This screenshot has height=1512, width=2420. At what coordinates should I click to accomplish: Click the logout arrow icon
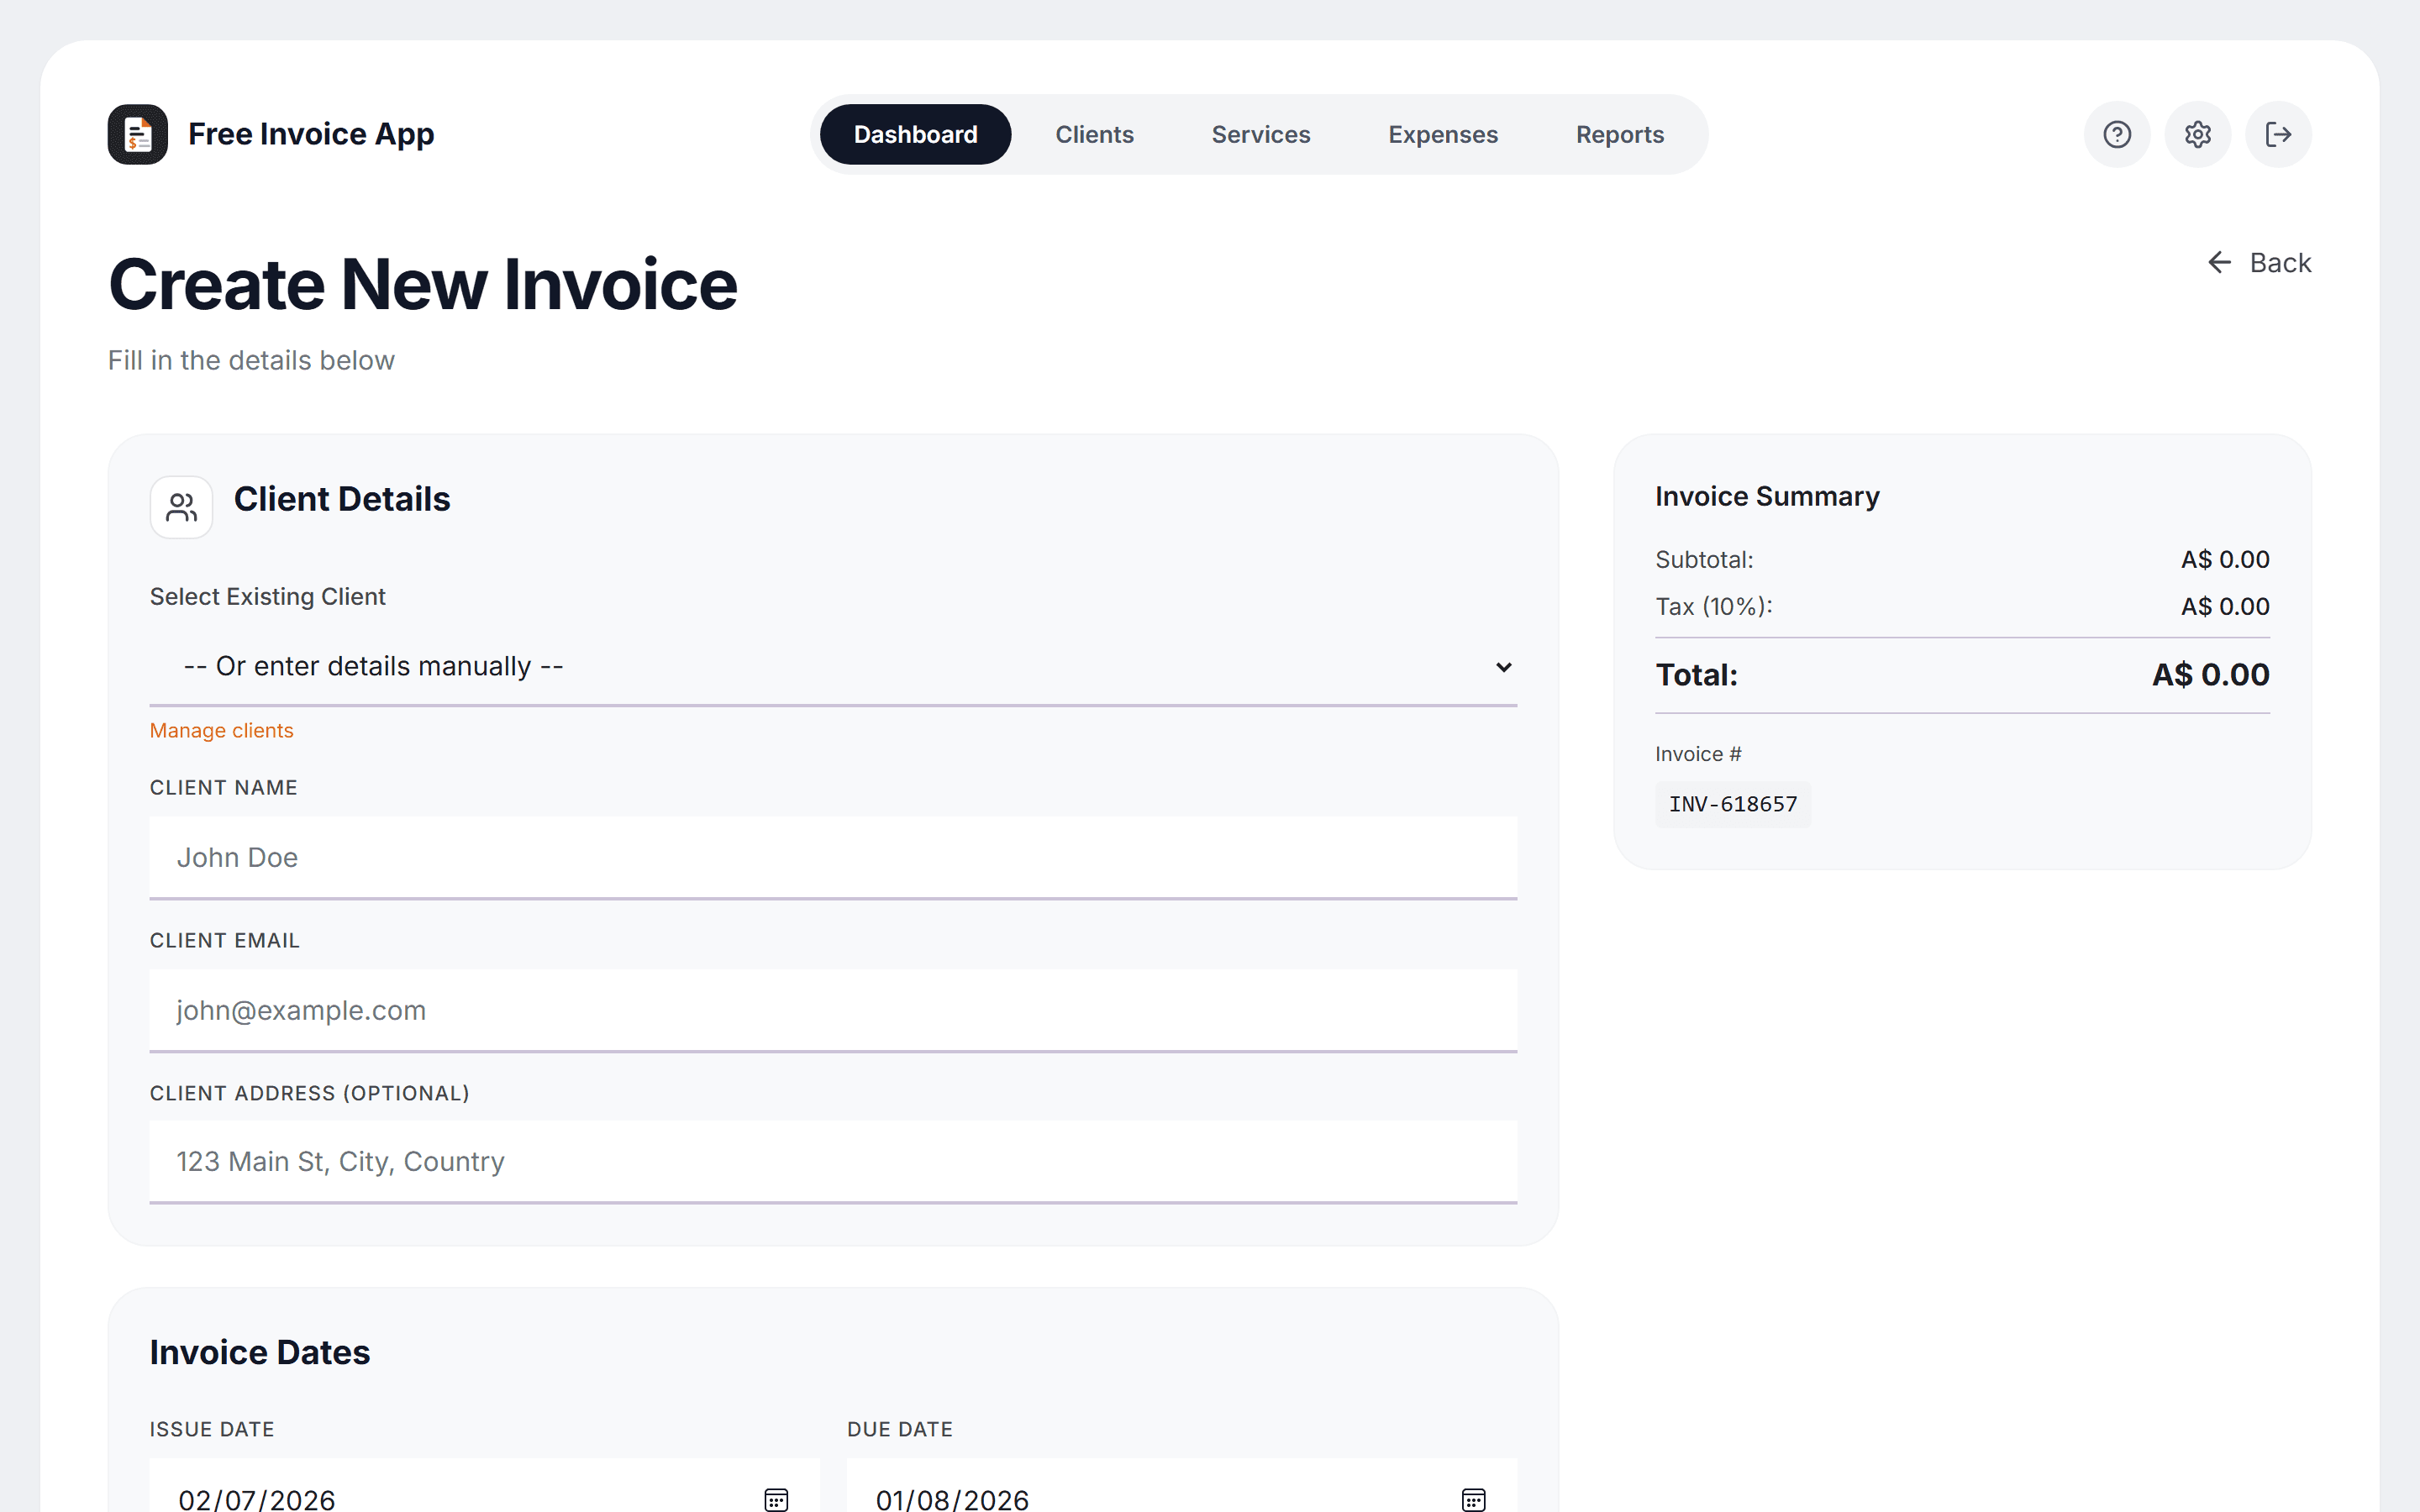(2278, 134)
